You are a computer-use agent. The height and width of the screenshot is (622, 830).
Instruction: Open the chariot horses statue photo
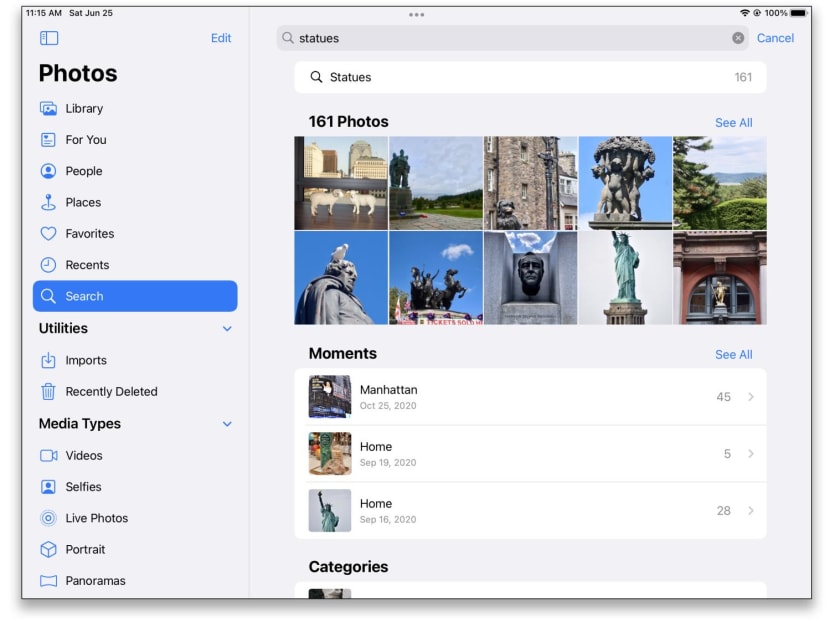point(436,278)
